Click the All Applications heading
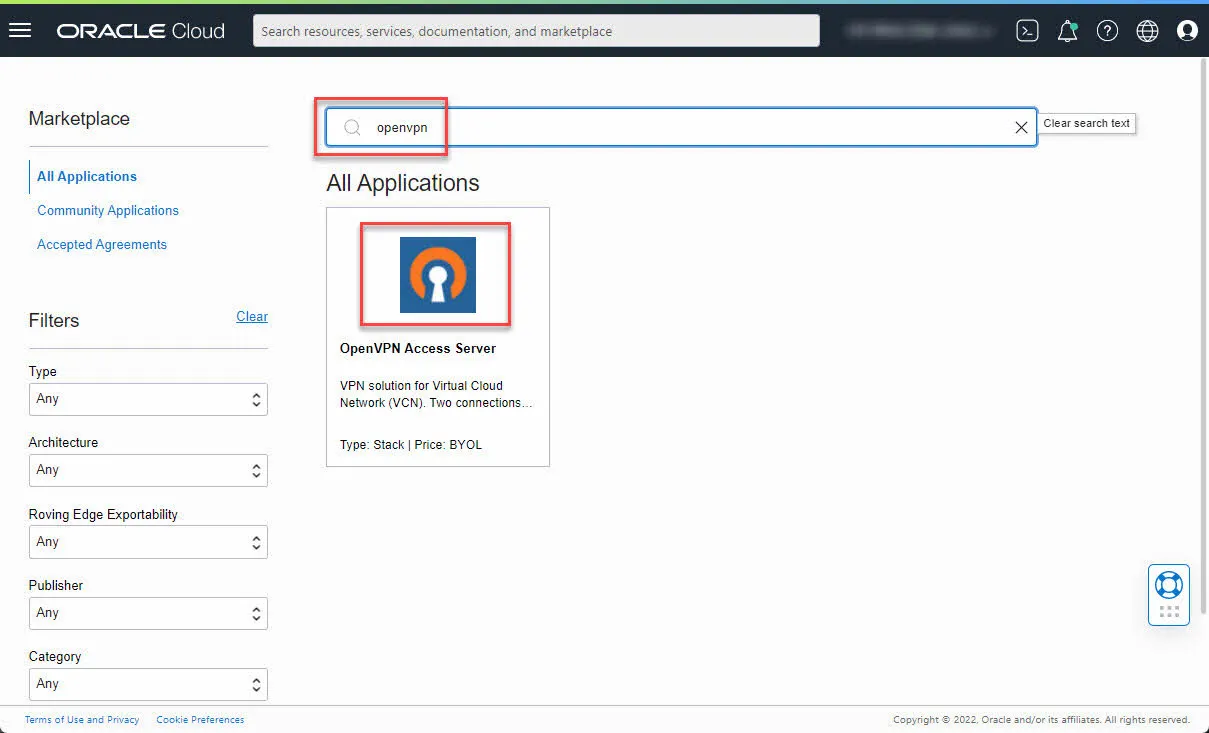Viewport: 1209px width, 733px height. [403, 183]
